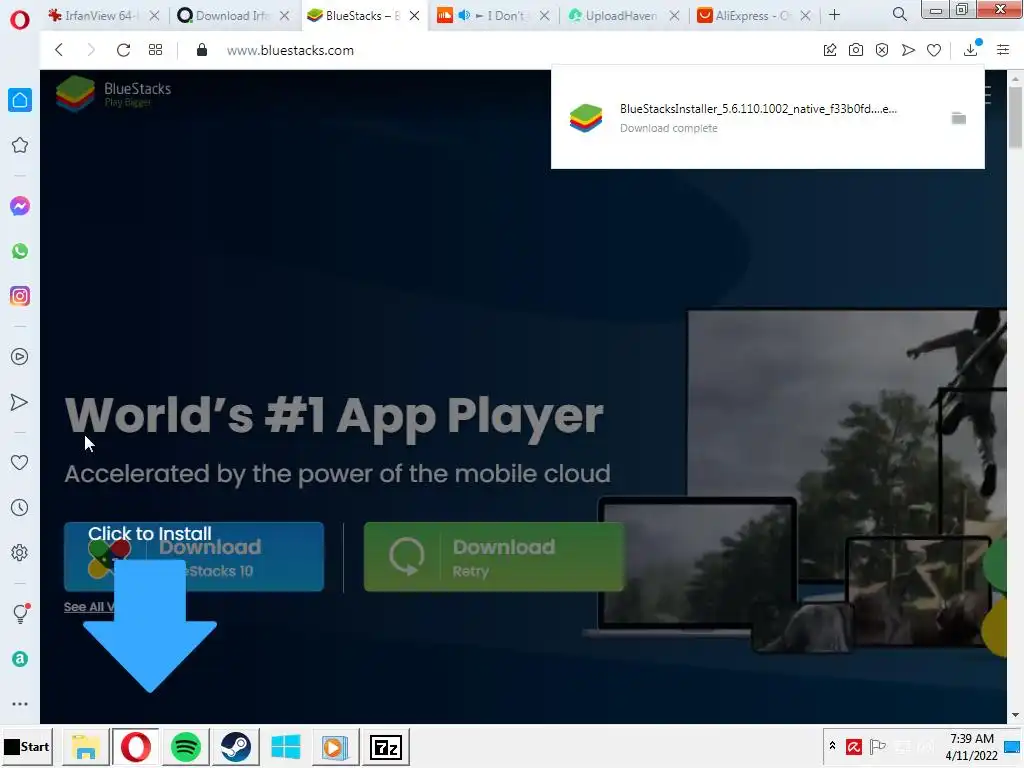Open tips lightbulb icon in sidebar

20,613
